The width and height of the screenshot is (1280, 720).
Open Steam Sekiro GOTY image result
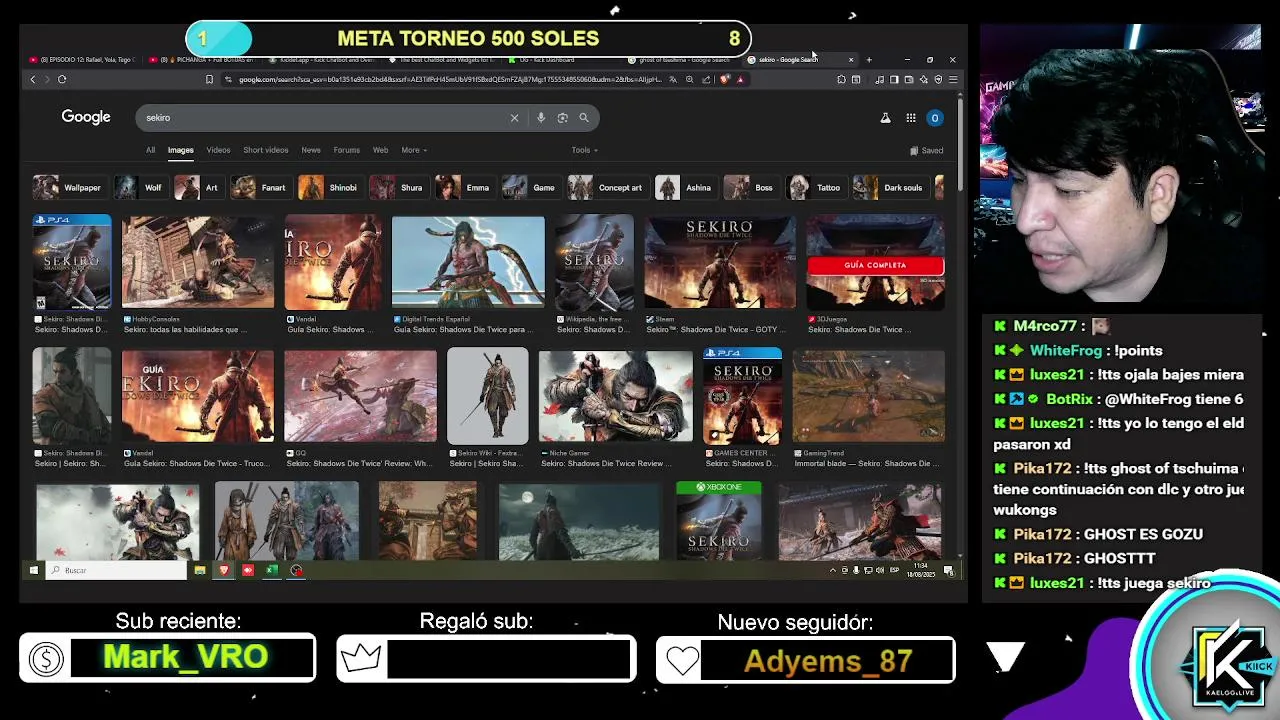pyautogui.click(x=720, y=262)
